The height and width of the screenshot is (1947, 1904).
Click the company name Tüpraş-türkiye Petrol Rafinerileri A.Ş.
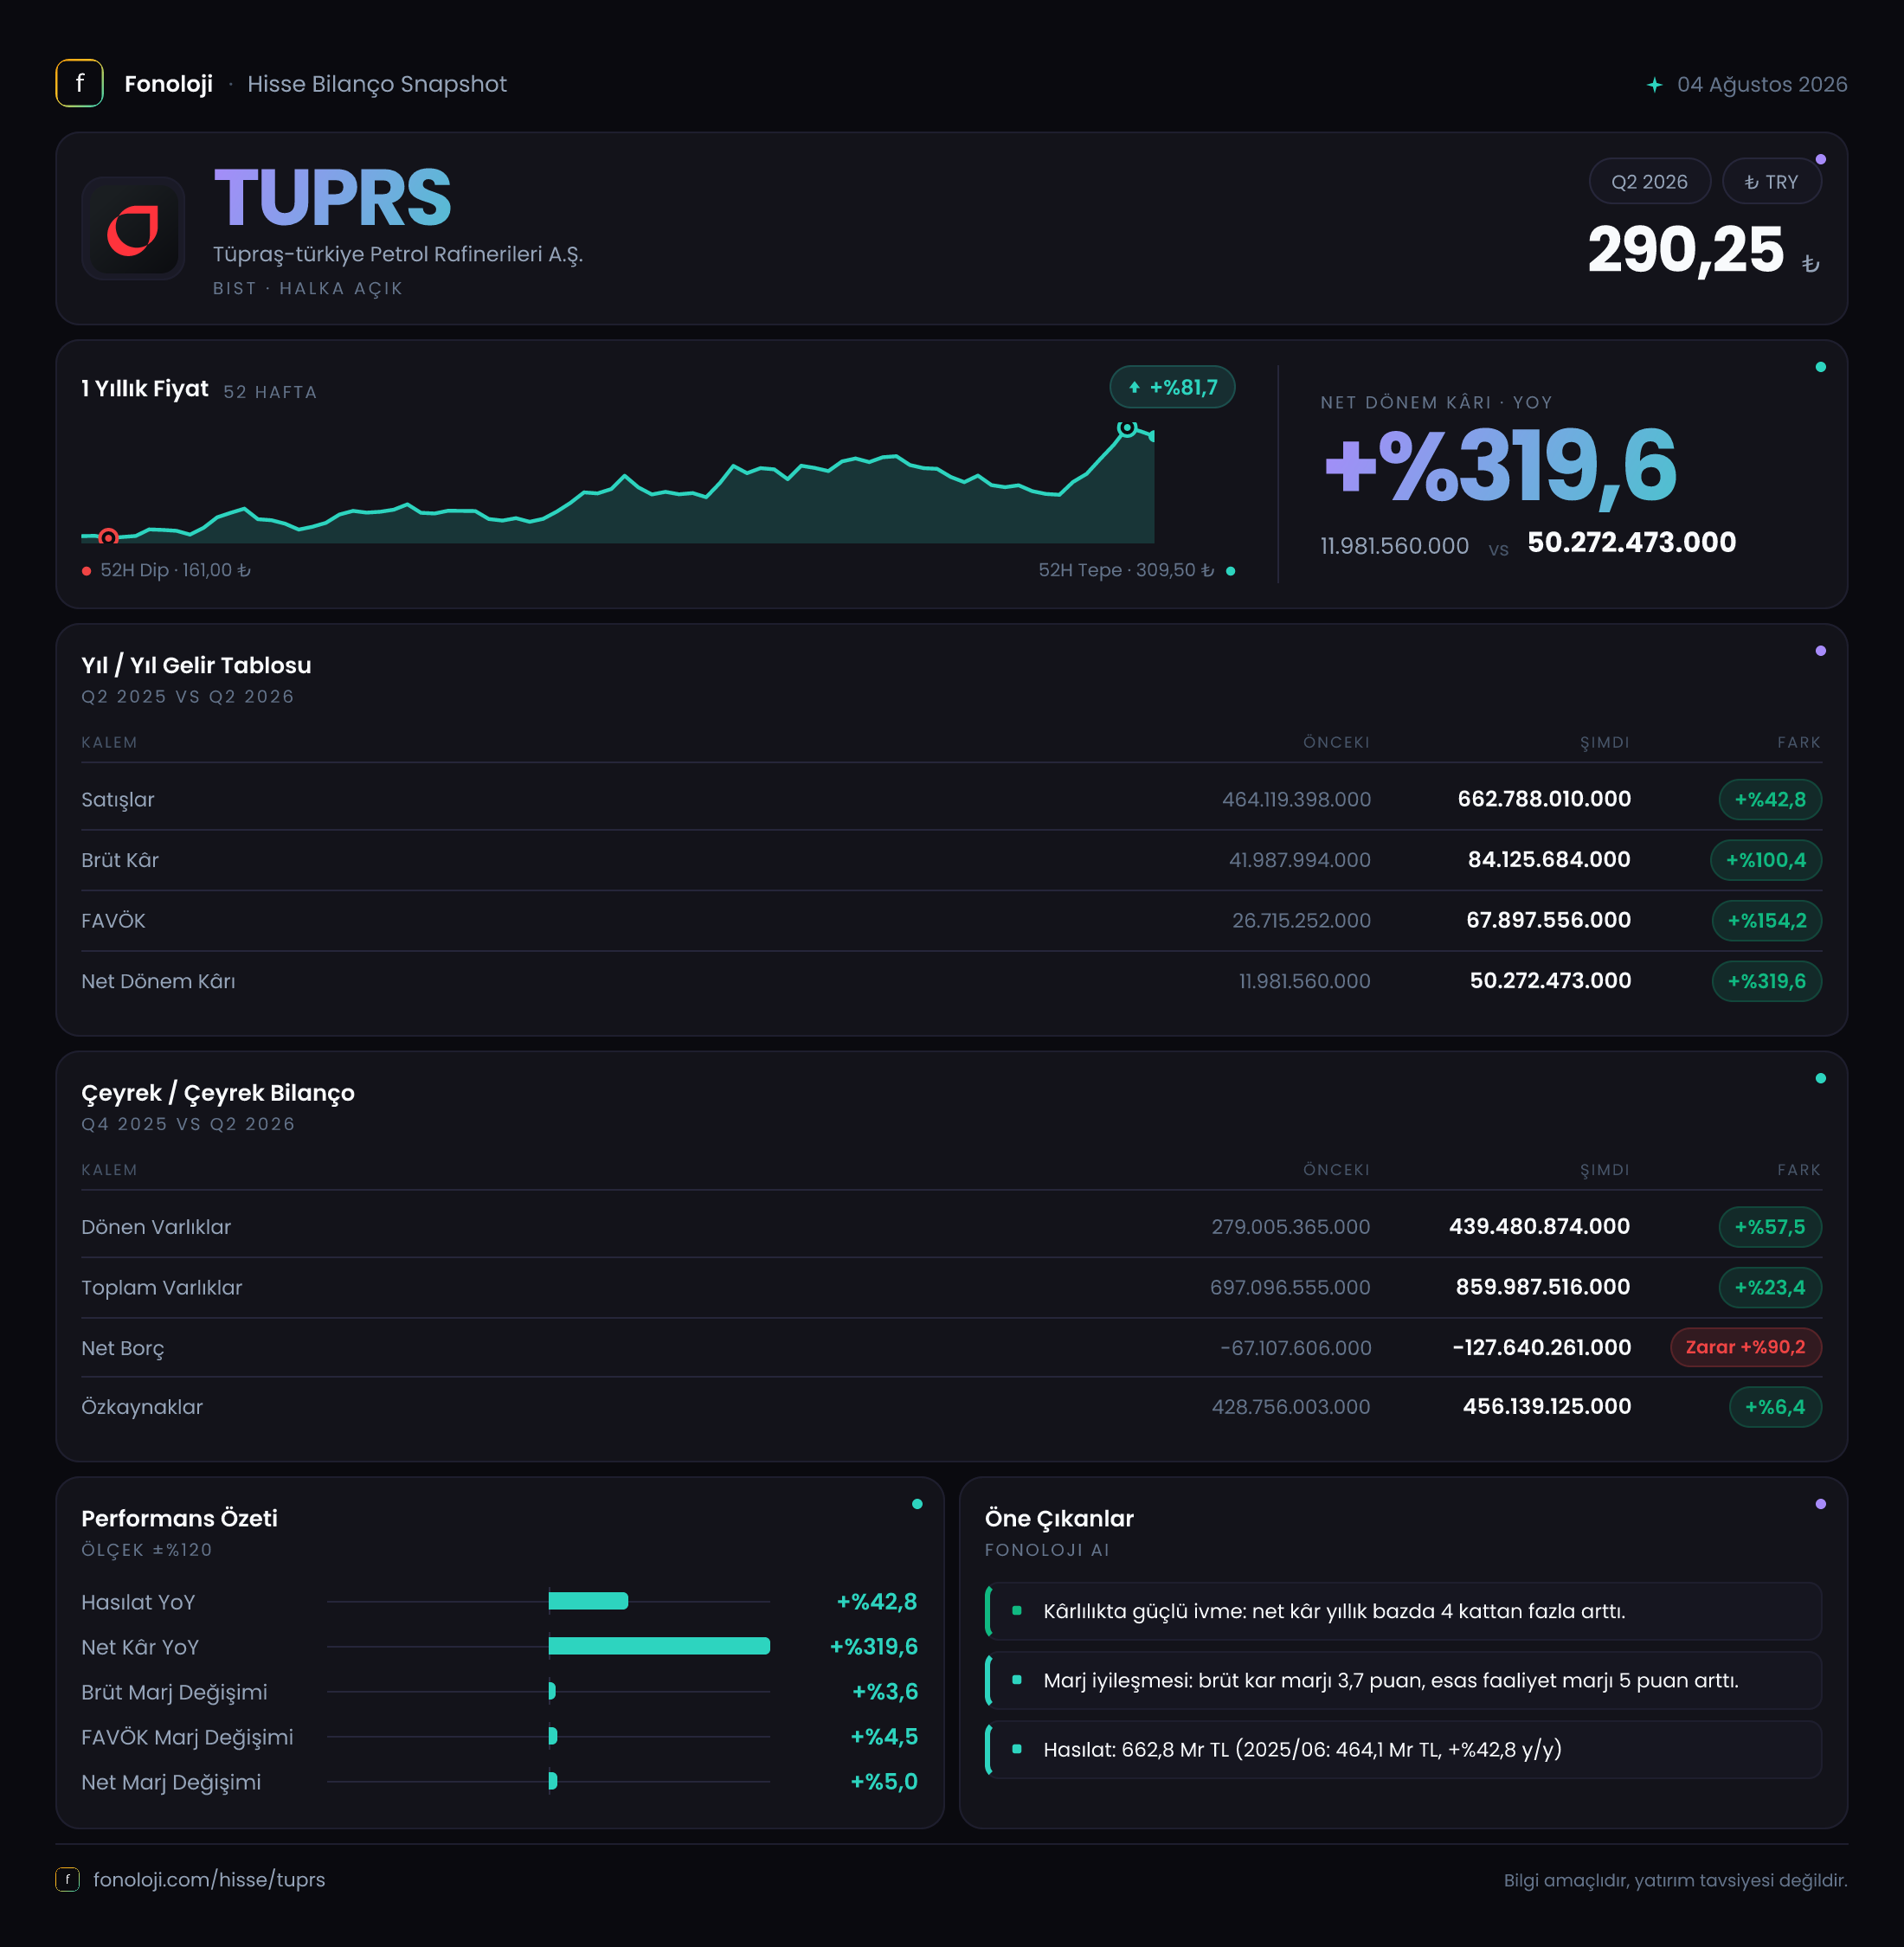[398, 254]
